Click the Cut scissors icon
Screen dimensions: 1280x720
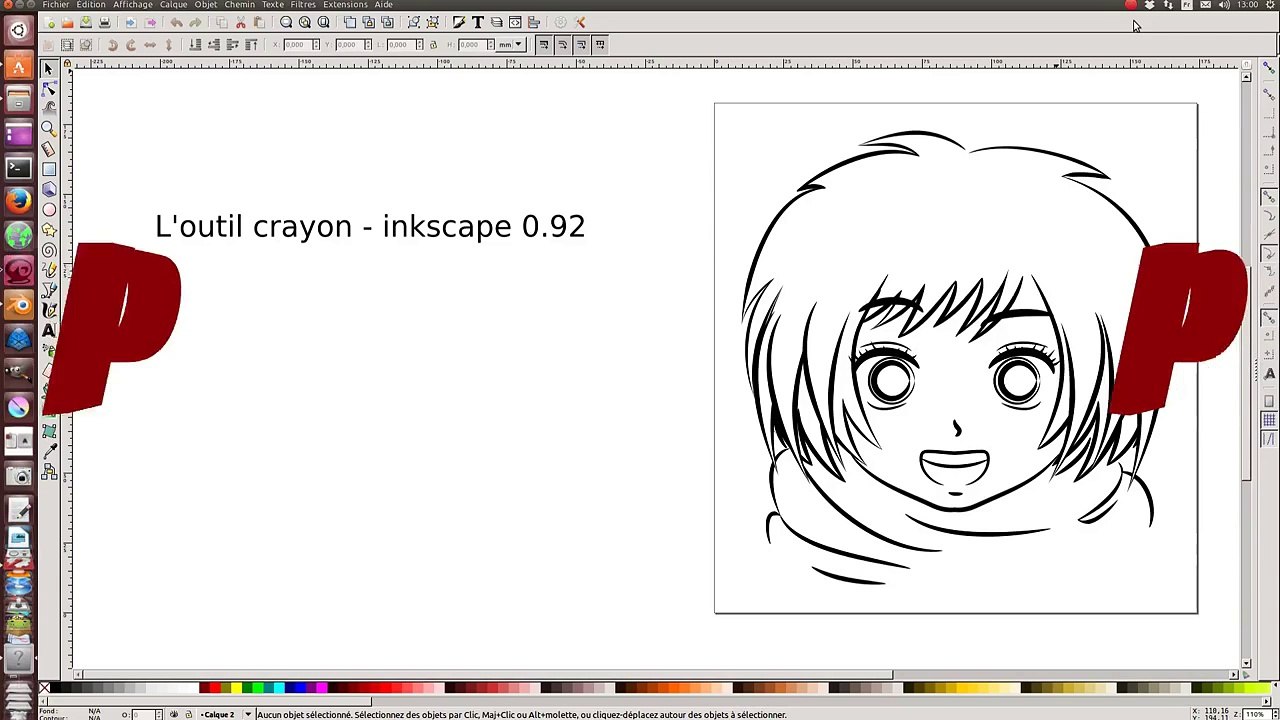tap(241, 22)
